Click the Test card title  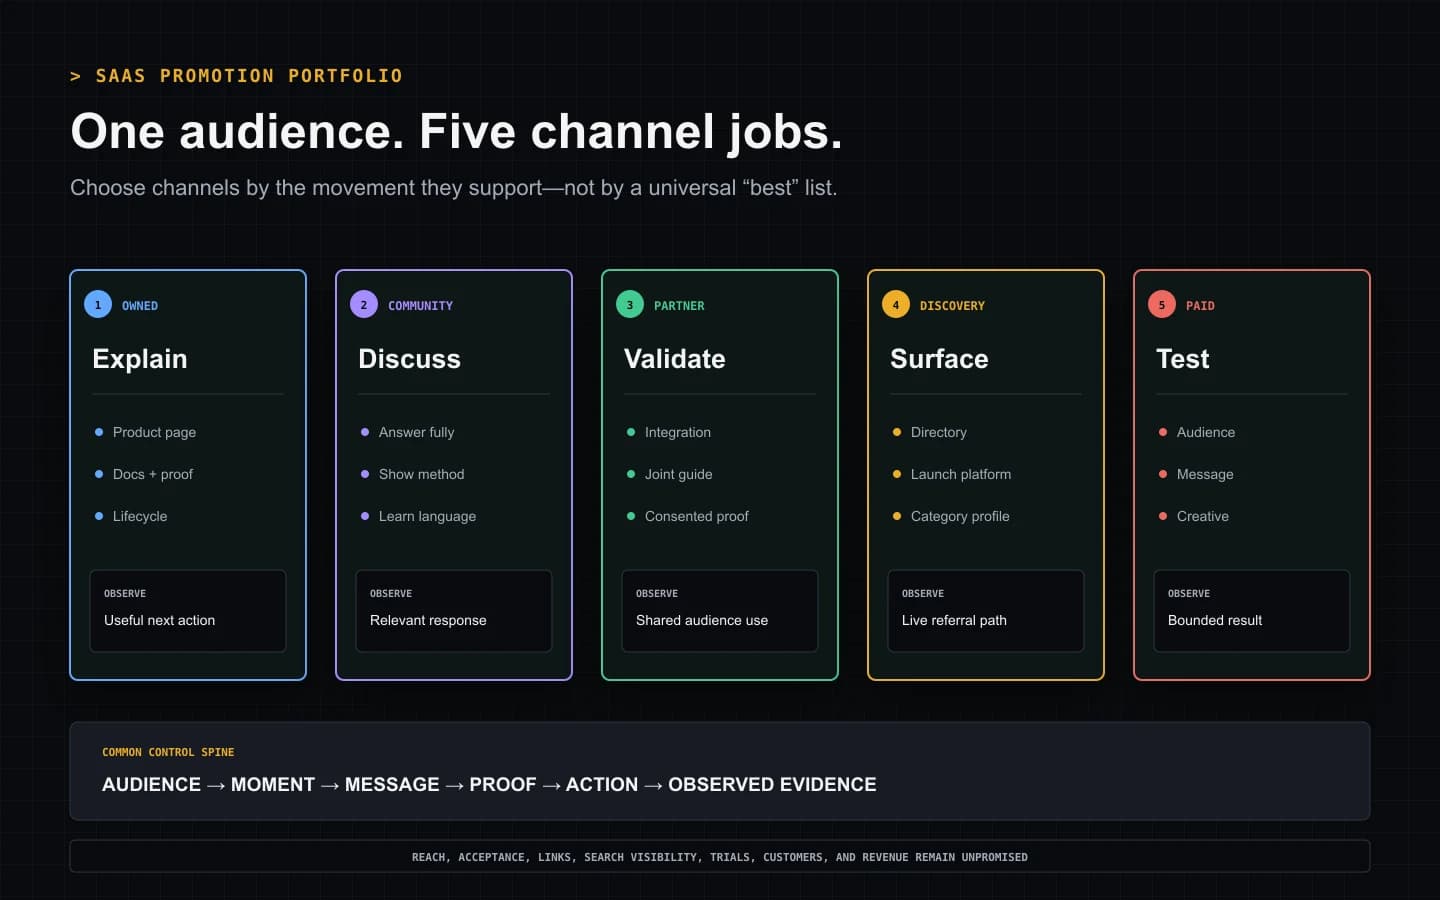tap(1183, 359)
